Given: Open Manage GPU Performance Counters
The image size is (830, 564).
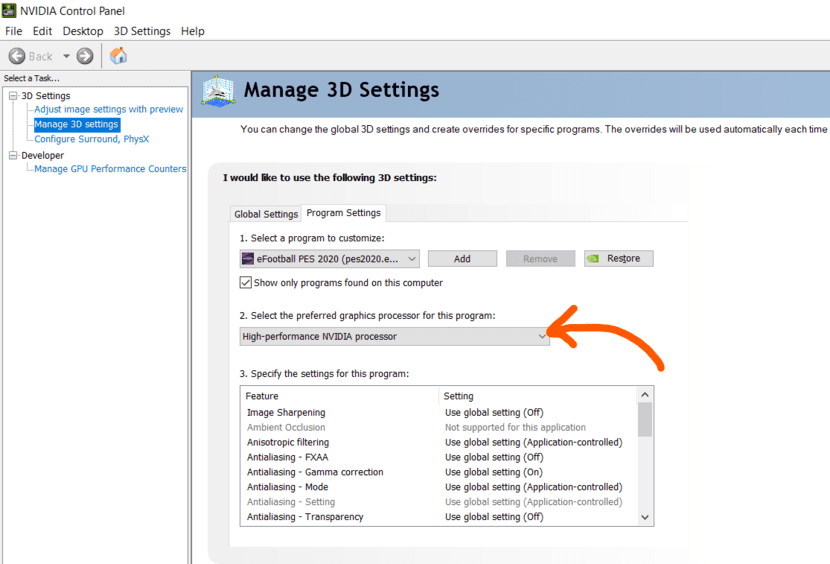Looking at the screenshot, I should point(110,169).
